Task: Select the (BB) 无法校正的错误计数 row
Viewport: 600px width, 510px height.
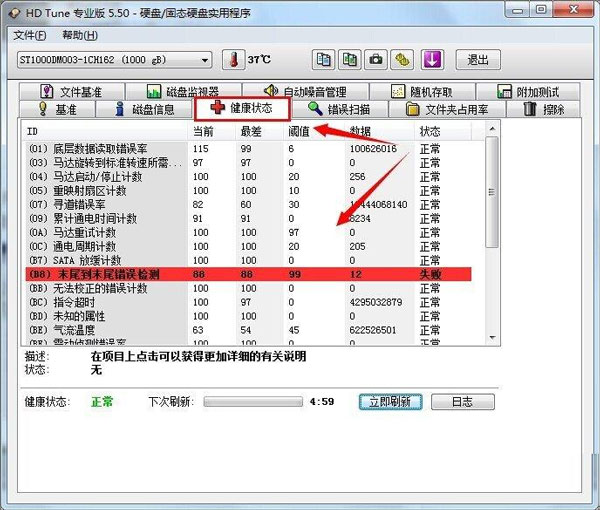Action: click(x=249, y=288)
